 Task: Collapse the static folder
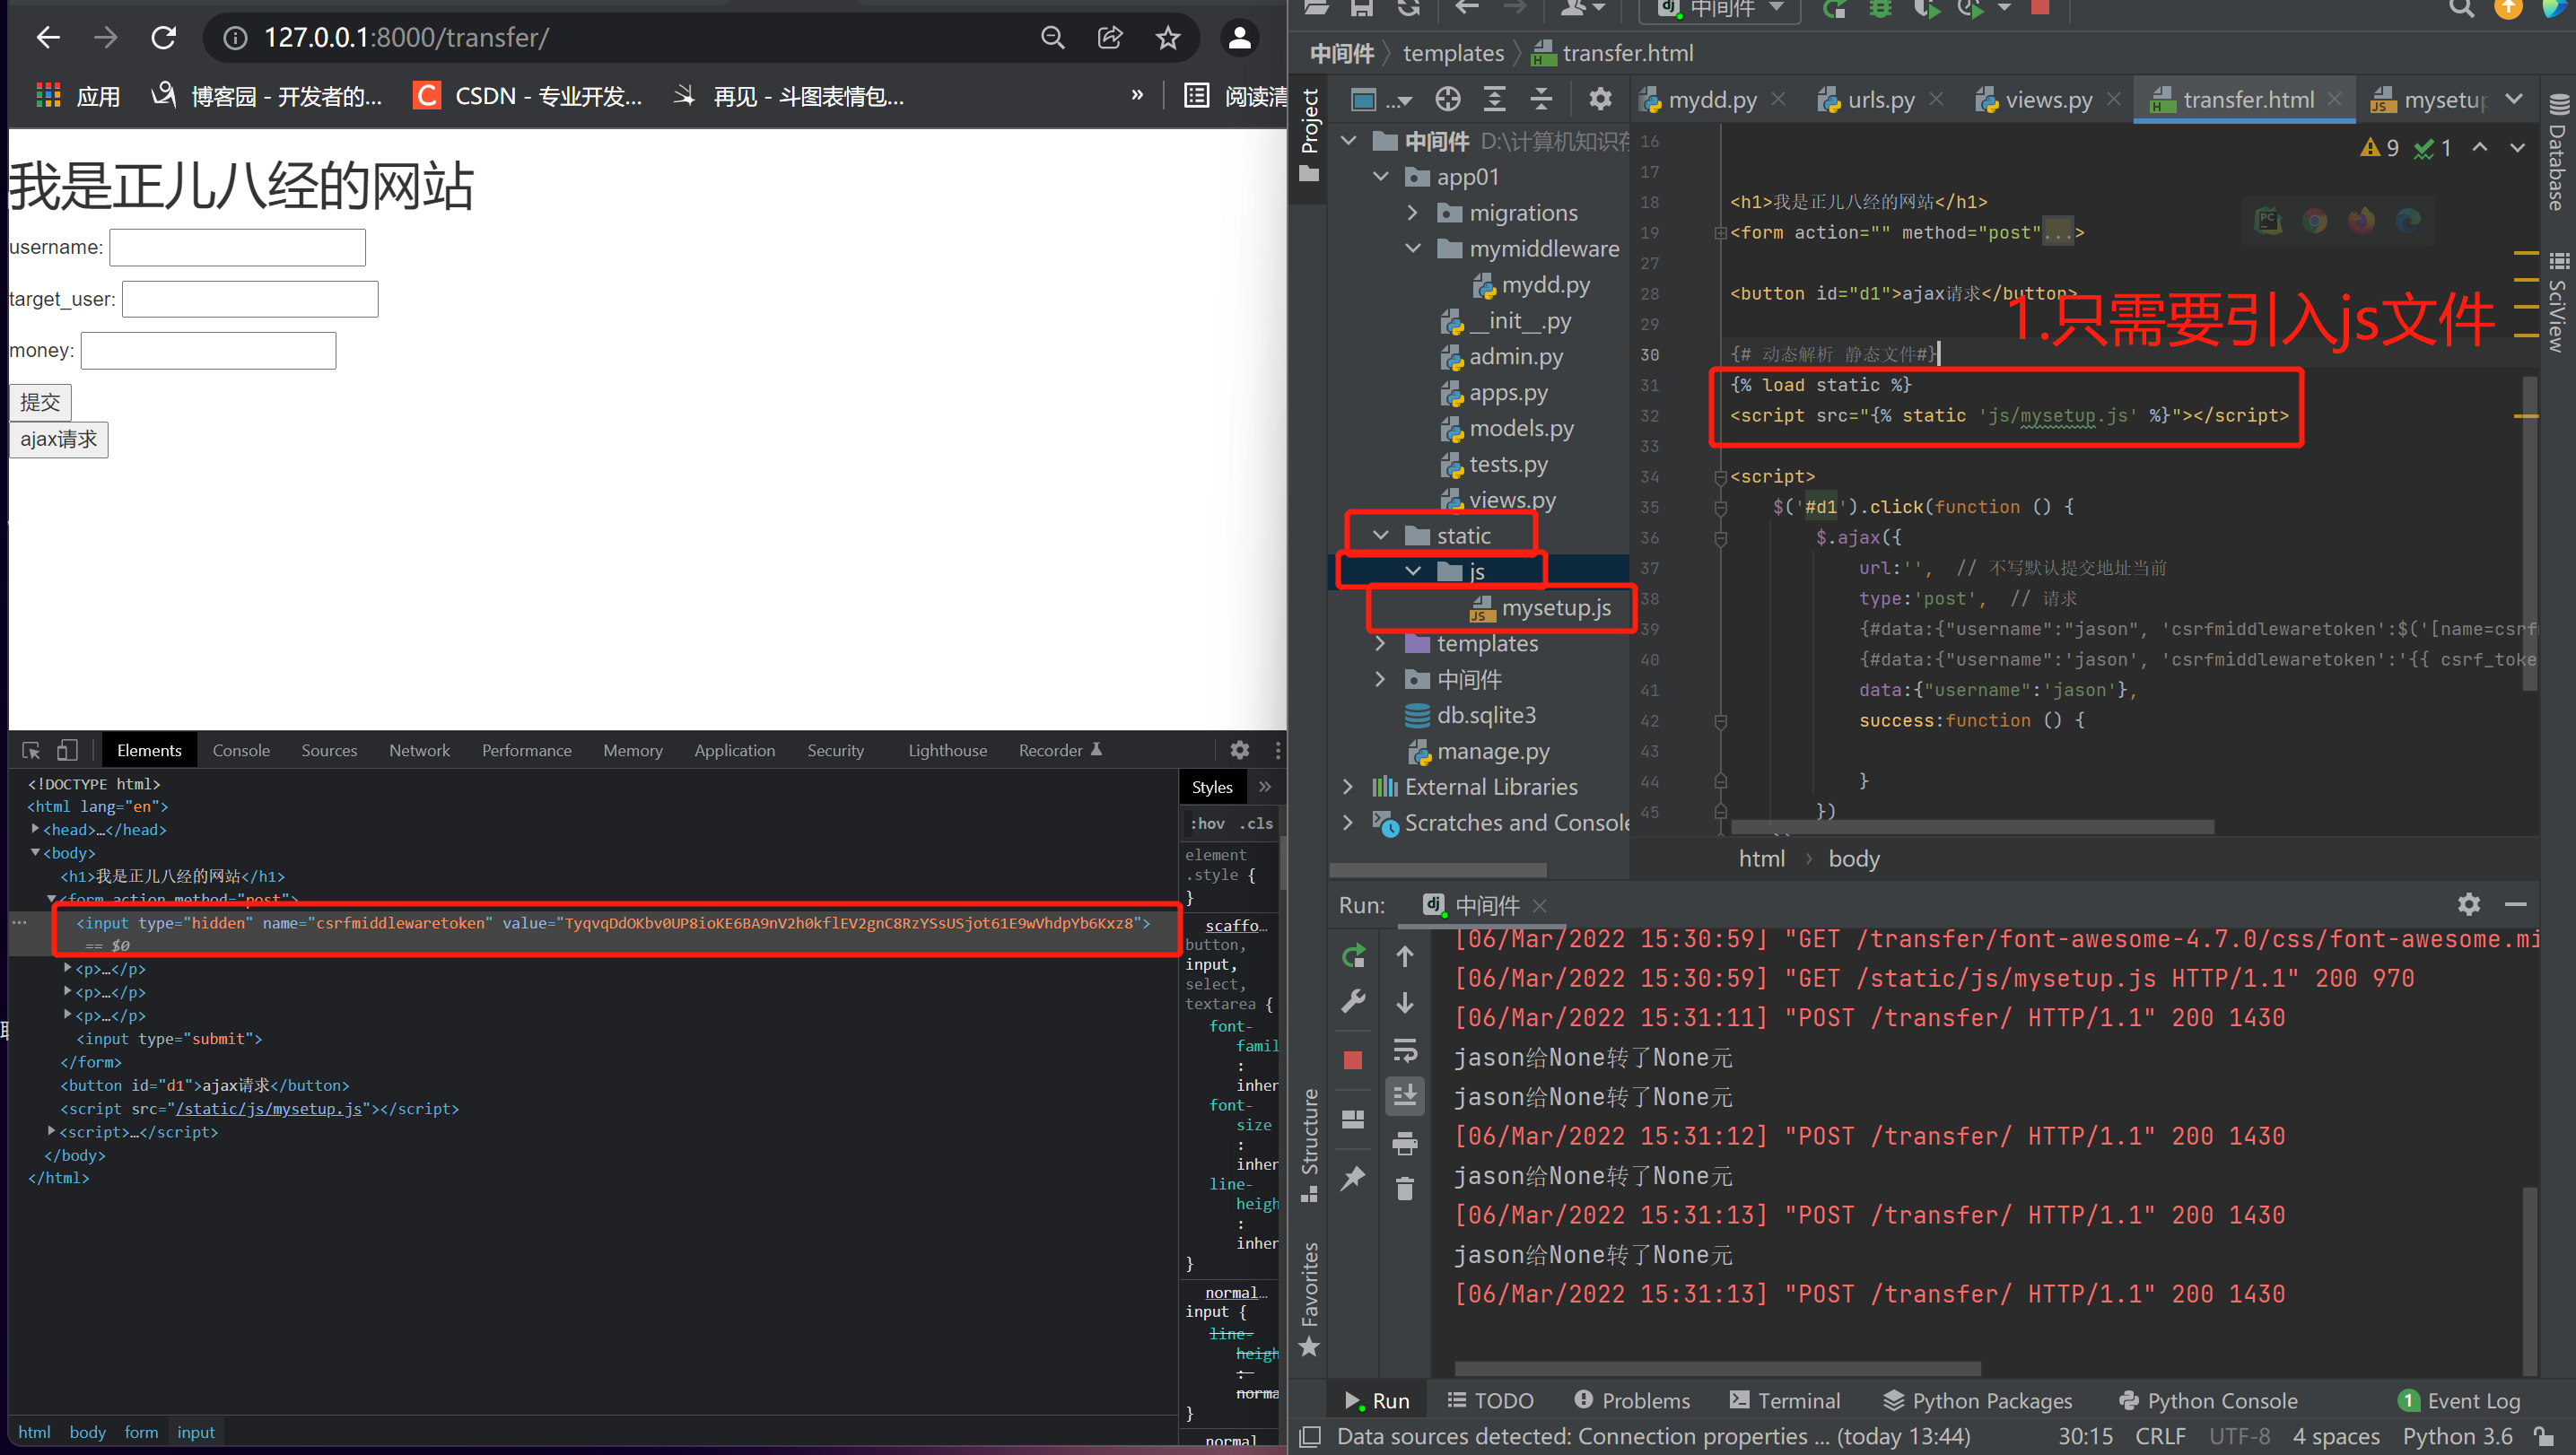coord(1381,536)
